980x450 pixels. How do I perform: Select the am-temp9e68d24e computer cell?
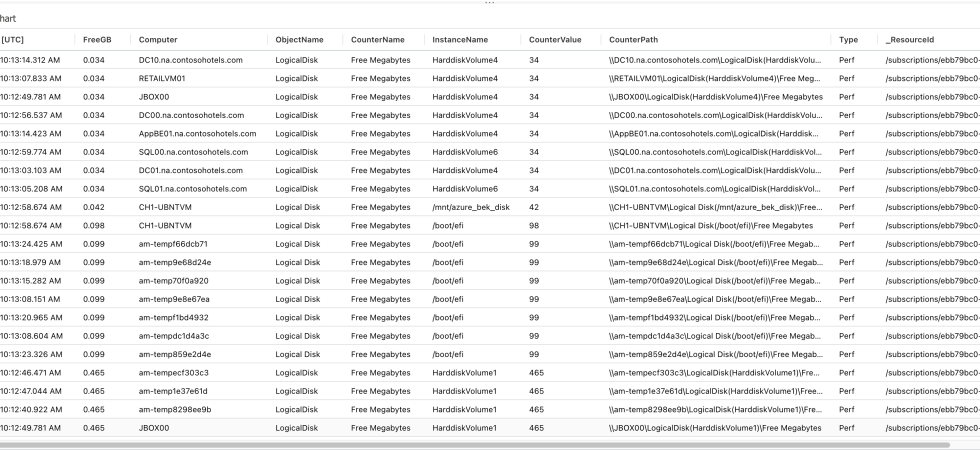175,262
